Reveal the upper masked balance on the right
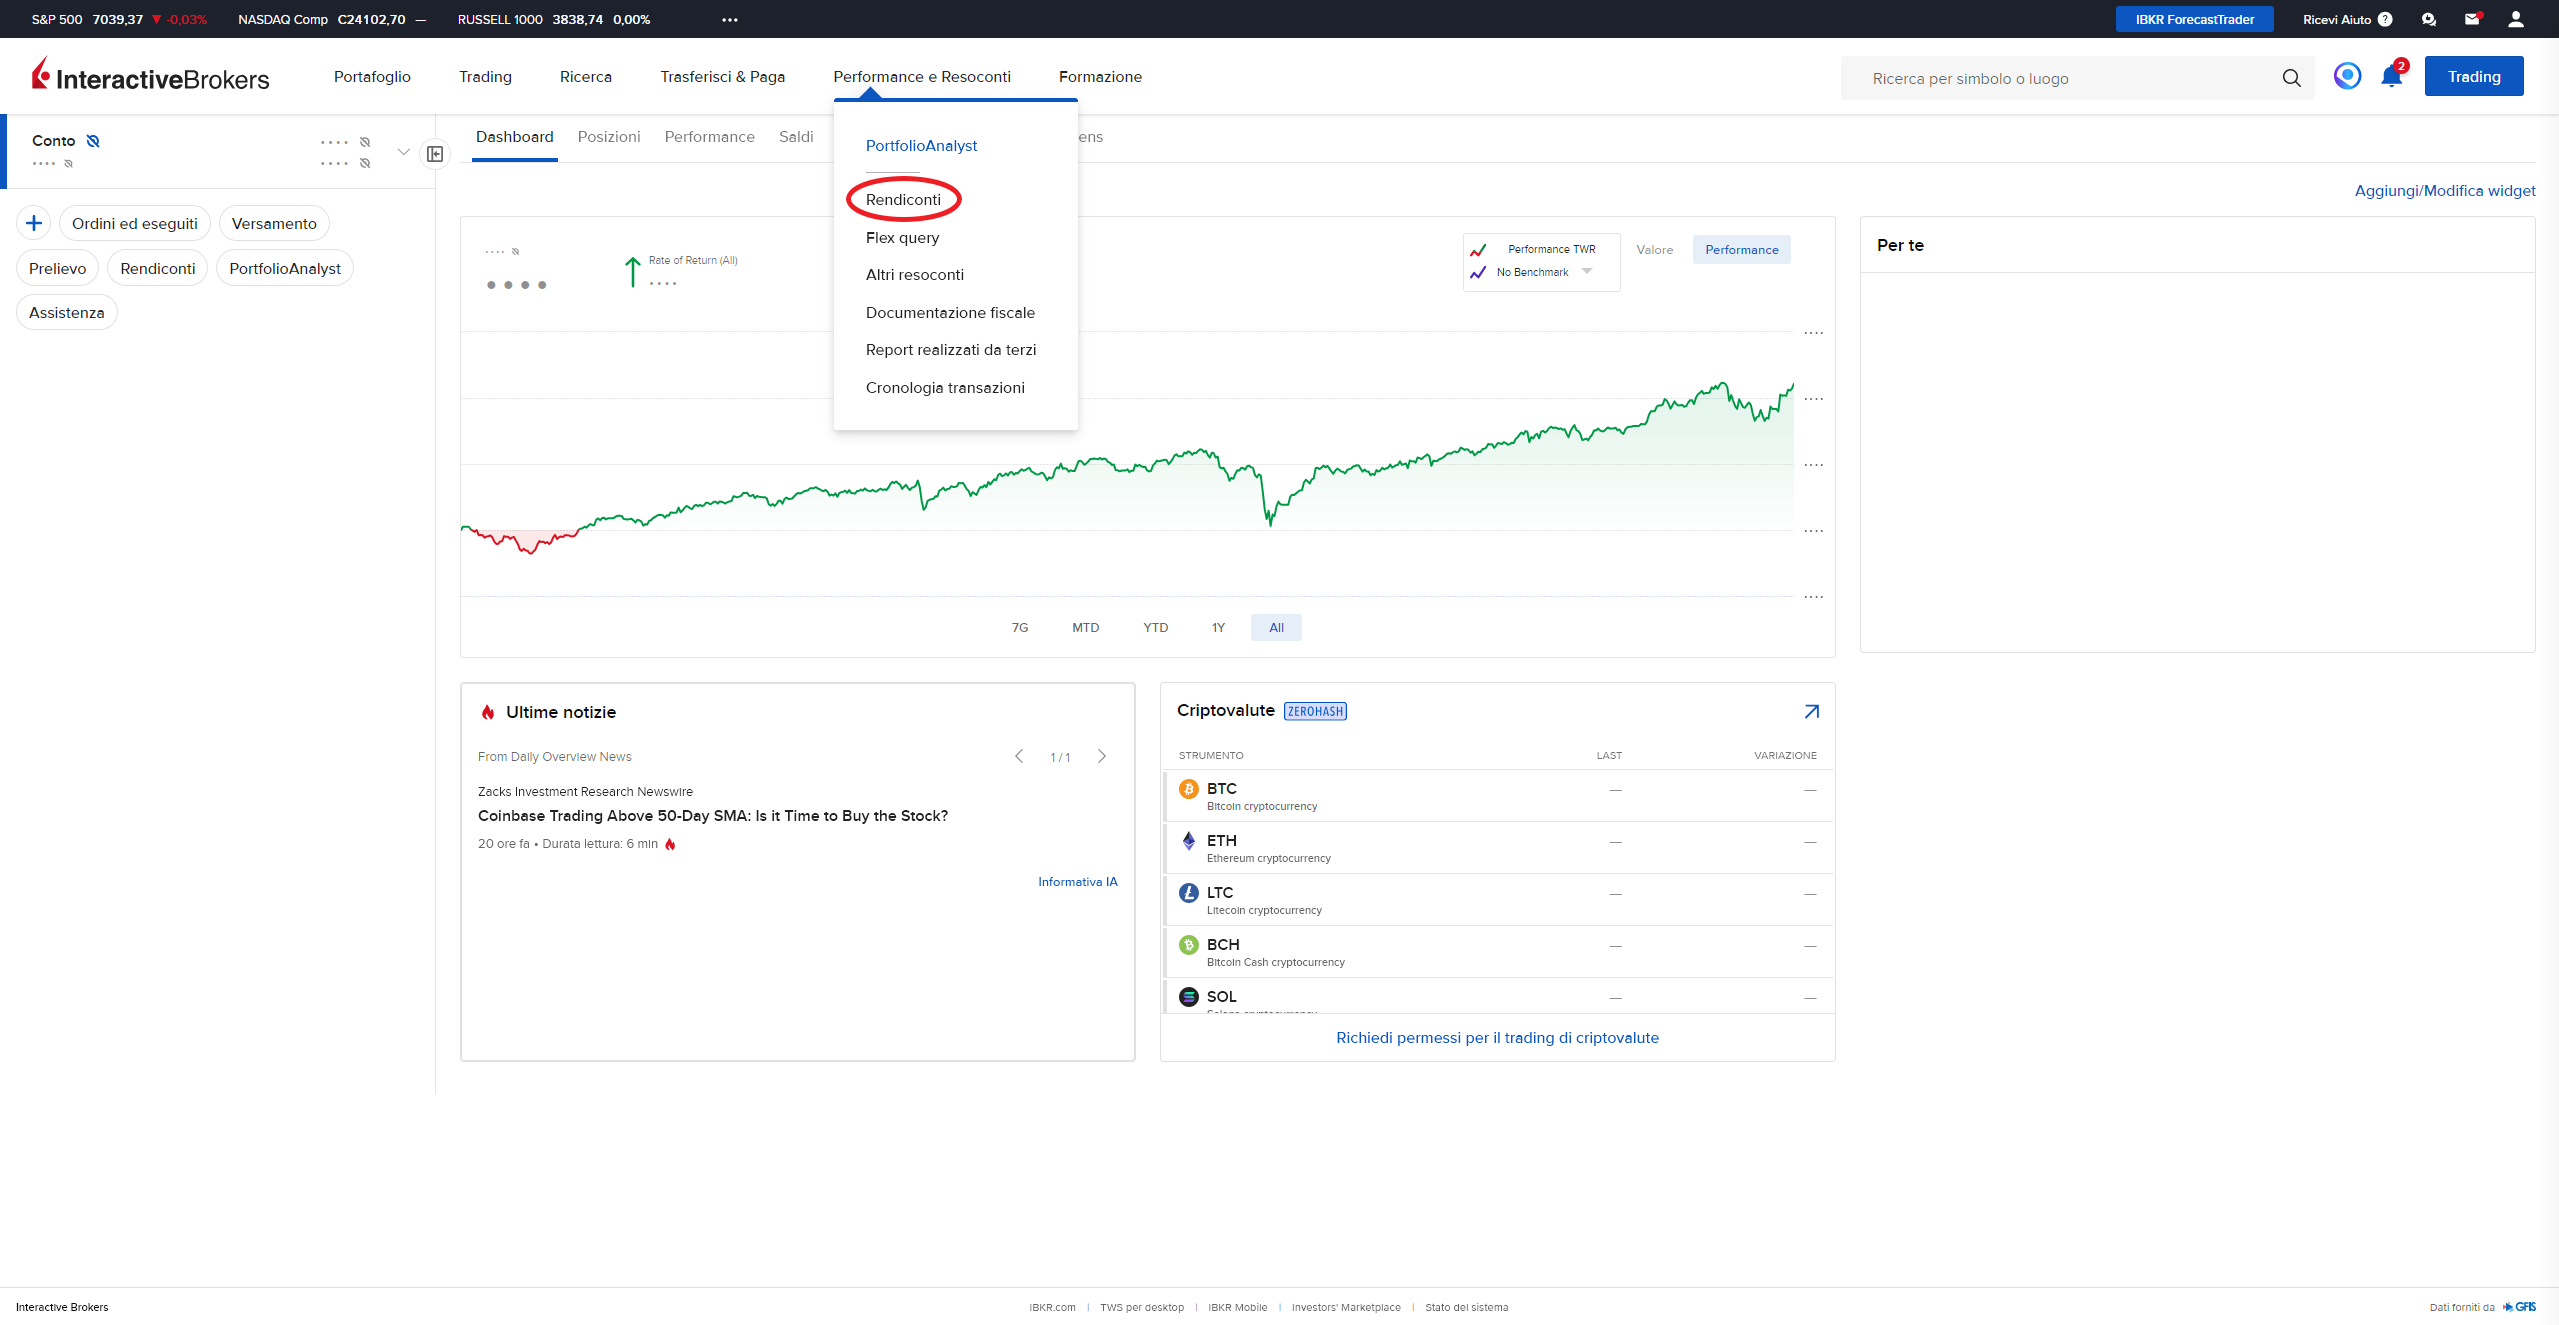 [x=365, y=142]
